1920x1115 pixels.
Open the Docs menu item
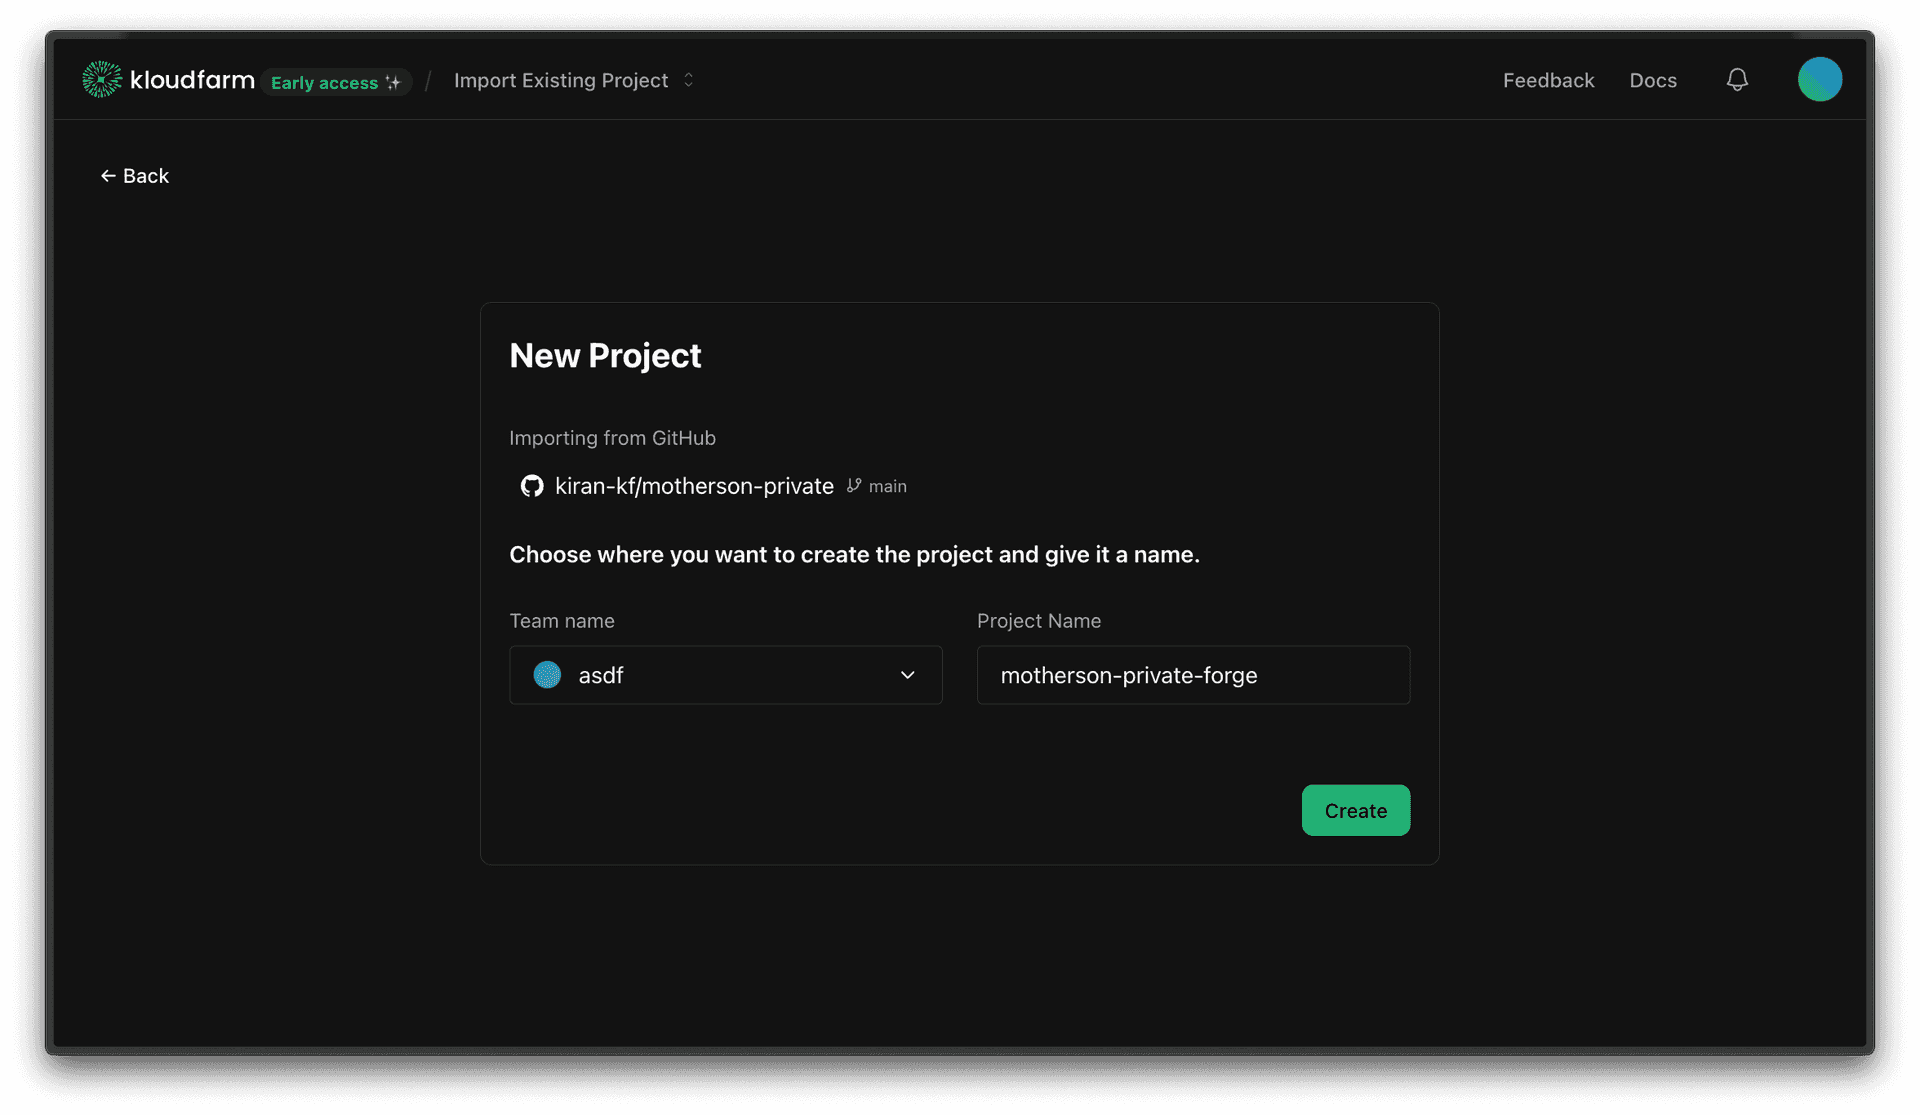(x=1653, y=80)
